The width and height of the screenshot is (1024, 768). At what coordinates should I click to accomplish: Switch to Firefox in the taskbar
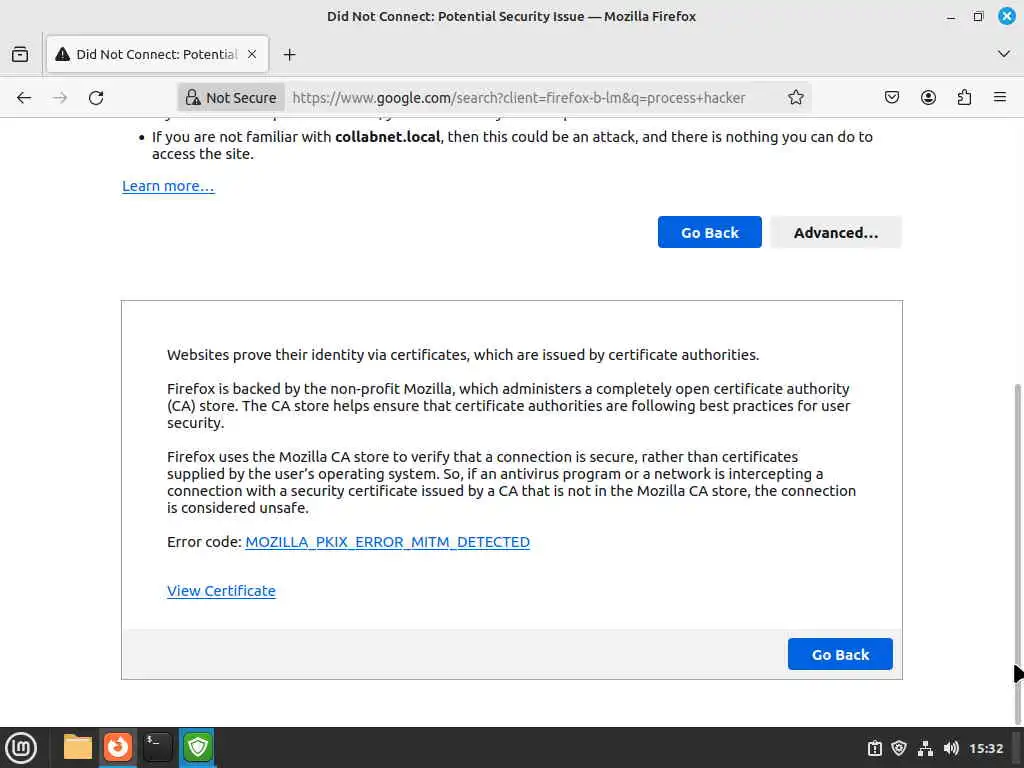118,747
